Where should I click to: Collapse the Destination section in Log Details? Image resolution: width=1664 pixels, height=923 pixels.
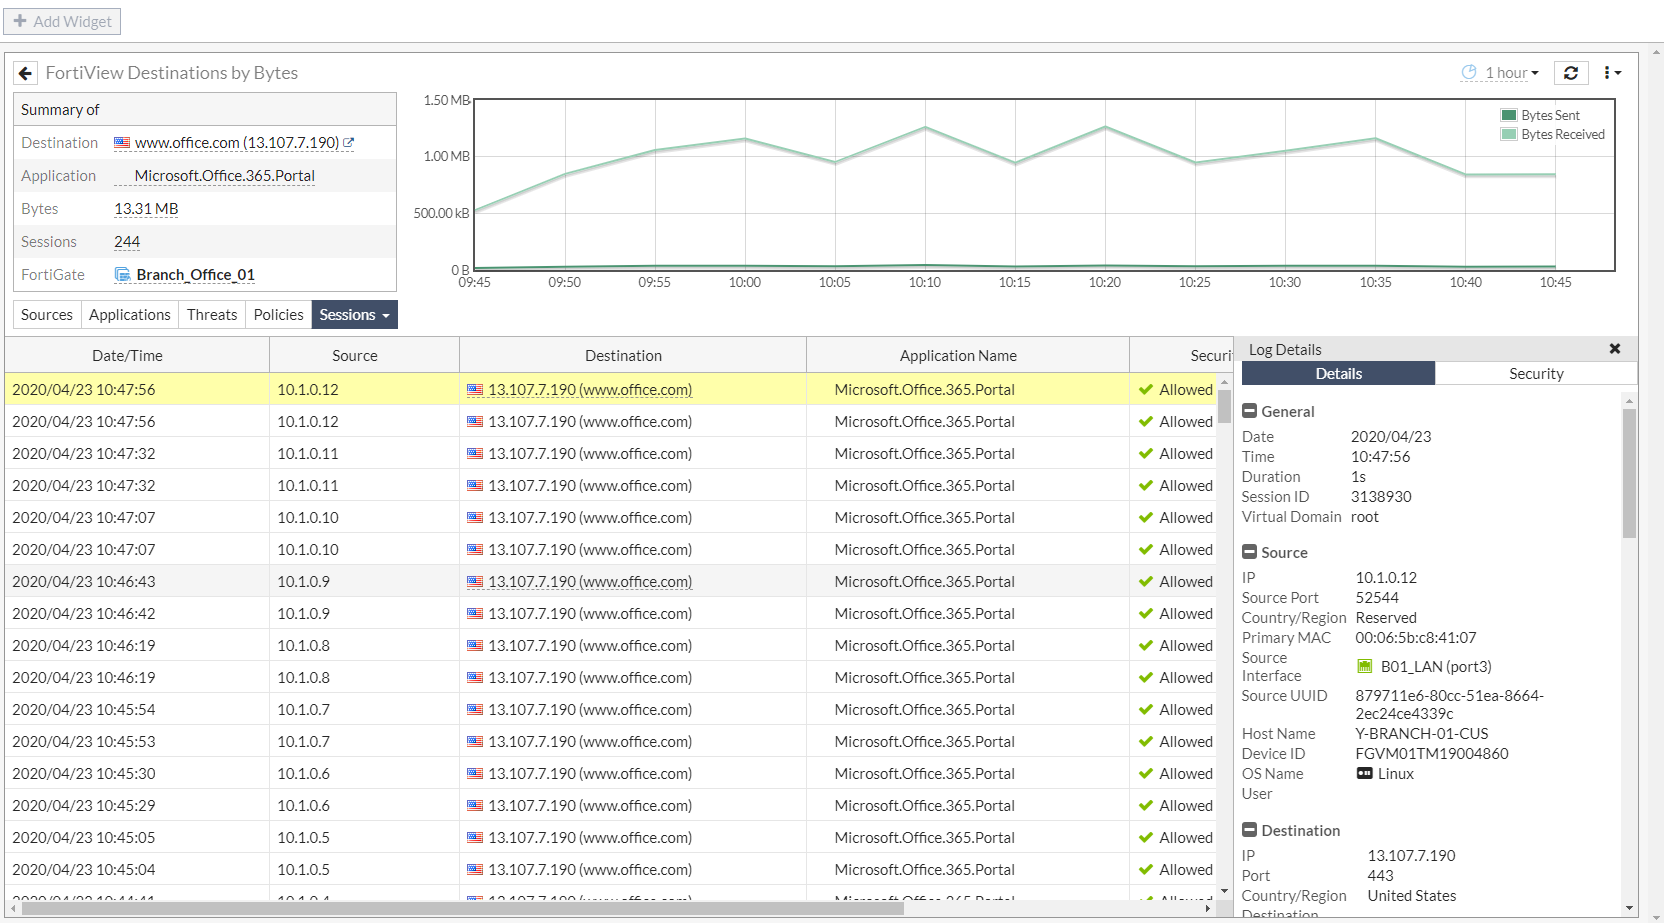pos(1249,829)
